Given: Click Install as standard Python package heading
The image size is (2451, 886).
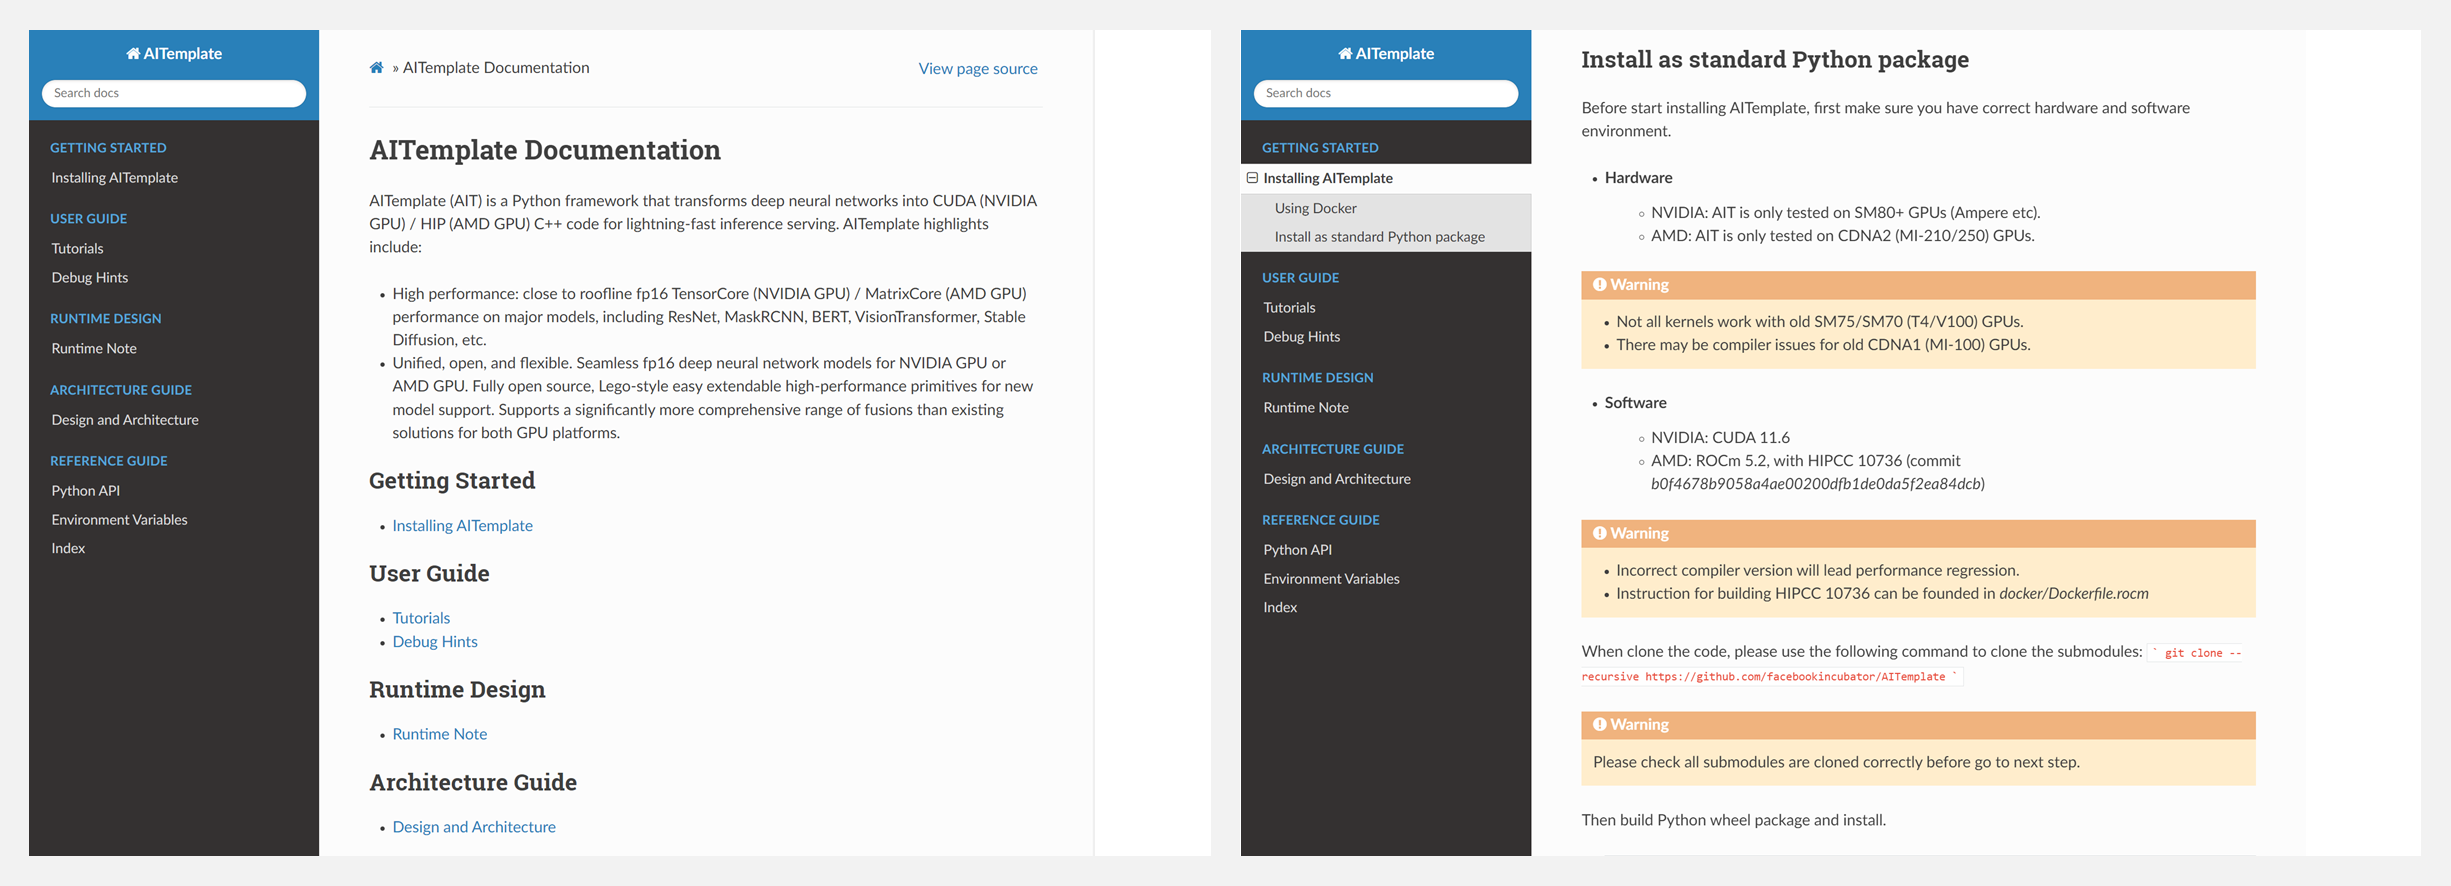Looking at the screenshot, I should (x=1775, y=60).
